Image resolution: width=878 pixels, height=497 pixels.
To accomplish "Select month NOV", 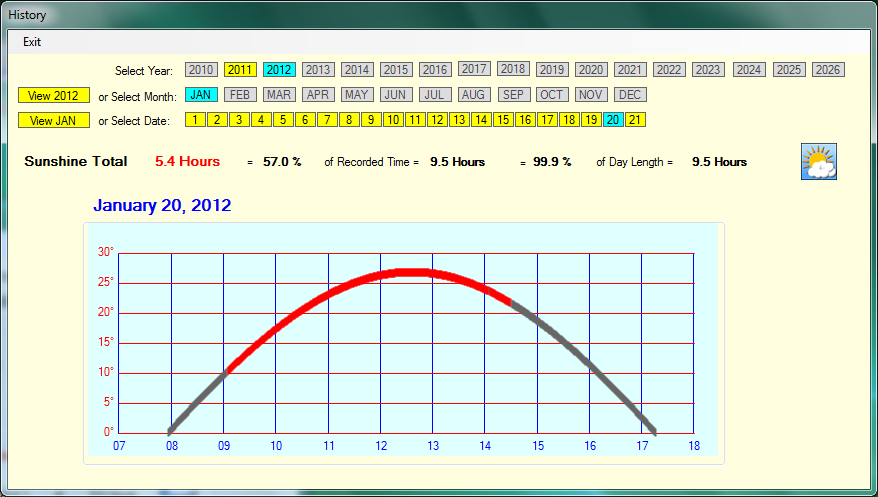I will [591, 95].
